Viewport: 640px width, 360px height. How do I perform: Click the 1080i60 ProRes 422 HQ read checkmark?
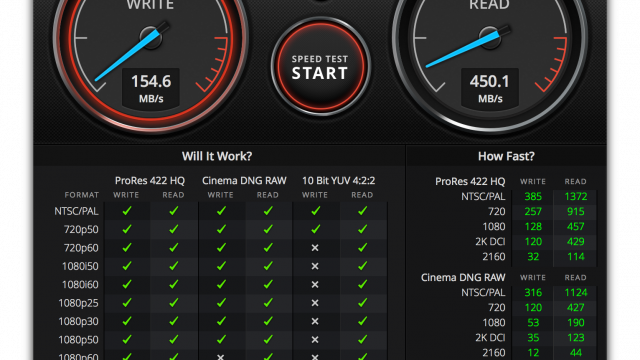tap(174, 284)
